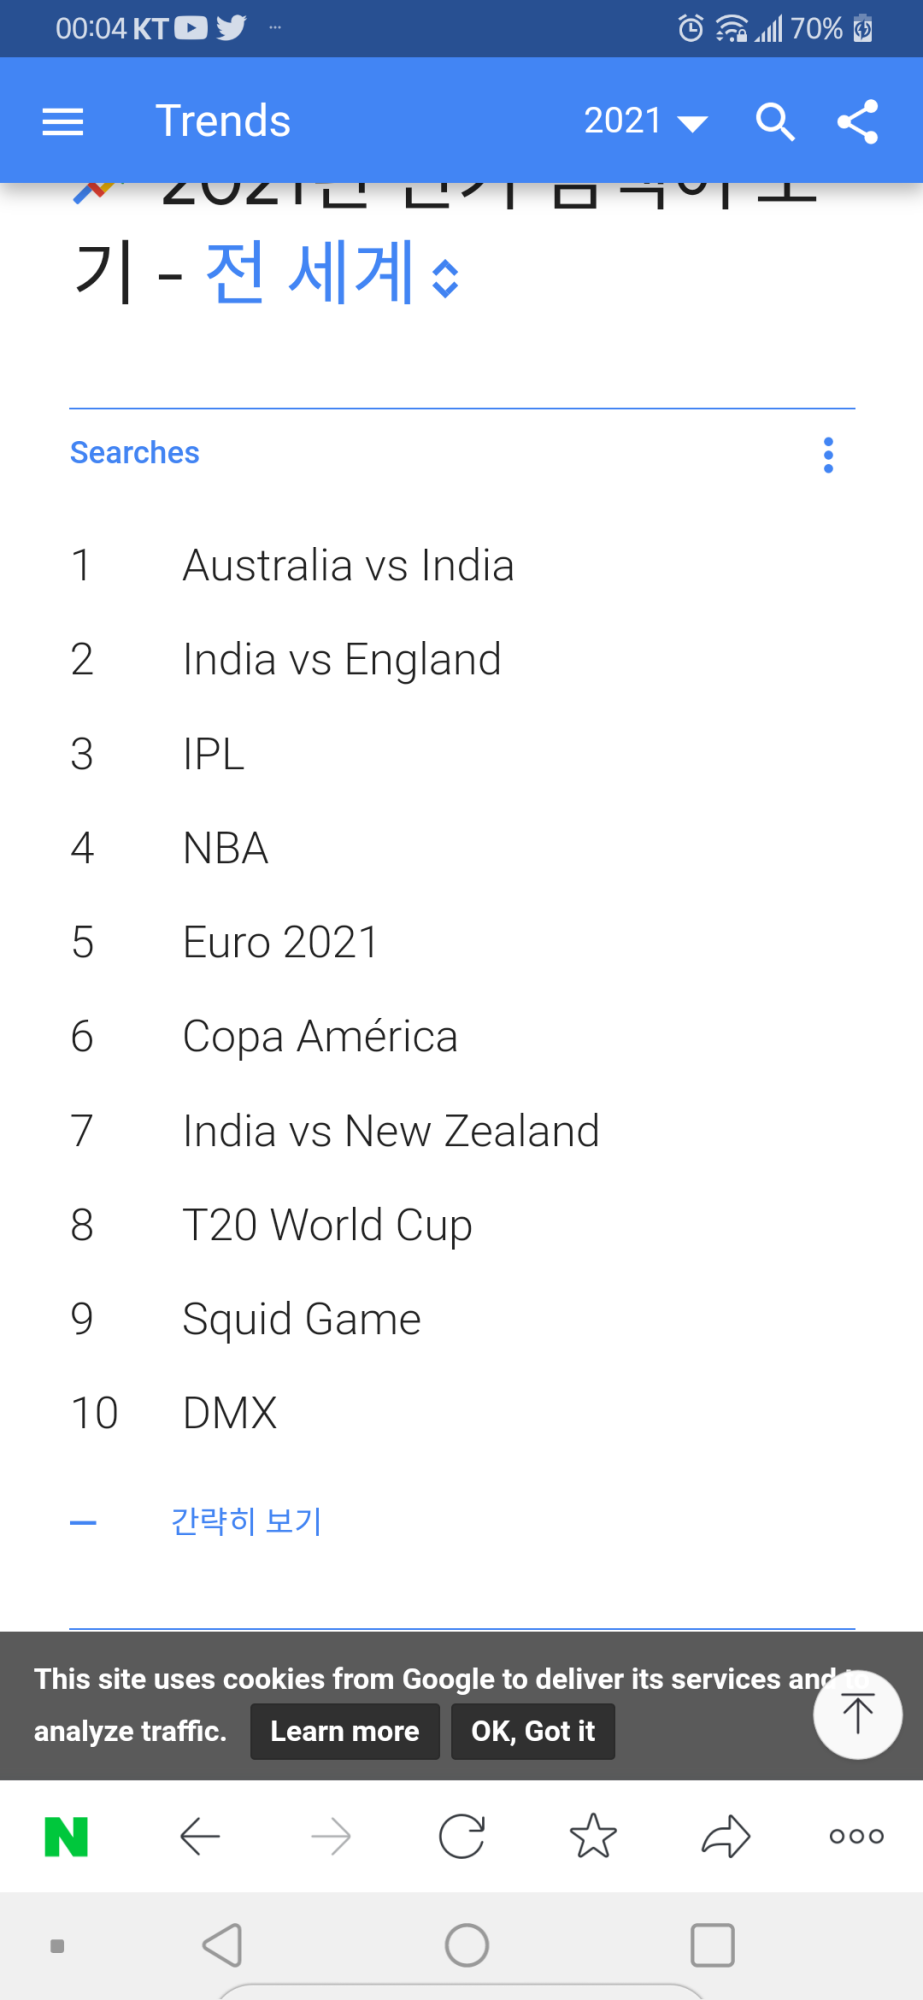Screen dimensions: 923x2000
Task: Open the hamburger navigation menu
Action: (x=62, y=122)
